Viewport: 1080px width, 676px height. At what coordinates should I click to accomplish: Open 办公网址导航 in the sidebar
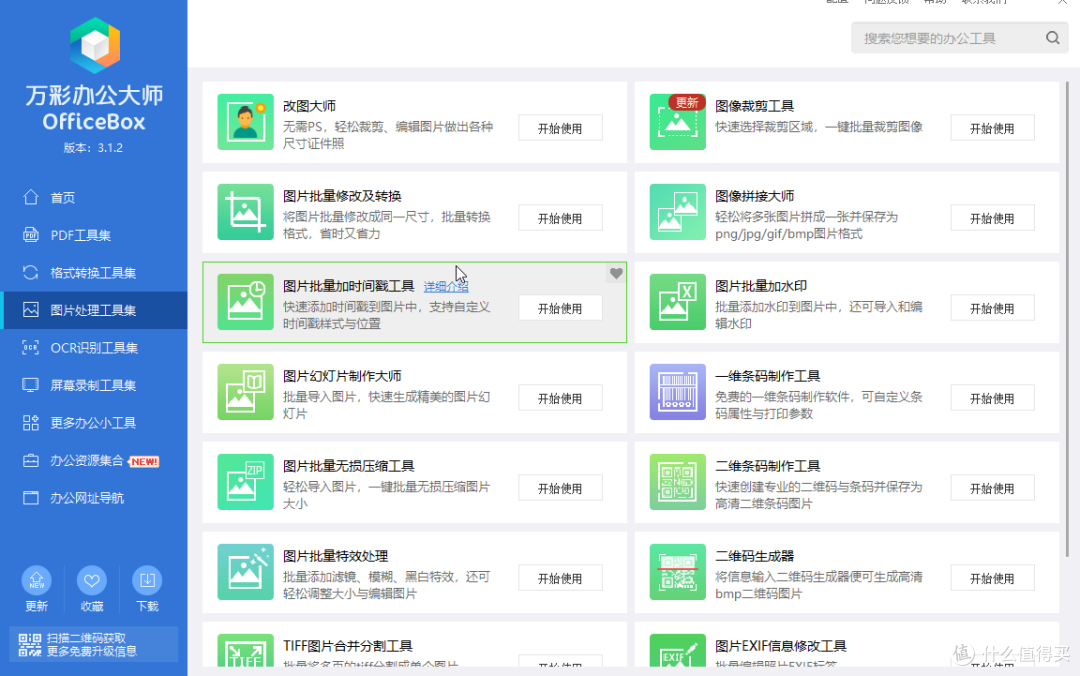tap(94, 498)
